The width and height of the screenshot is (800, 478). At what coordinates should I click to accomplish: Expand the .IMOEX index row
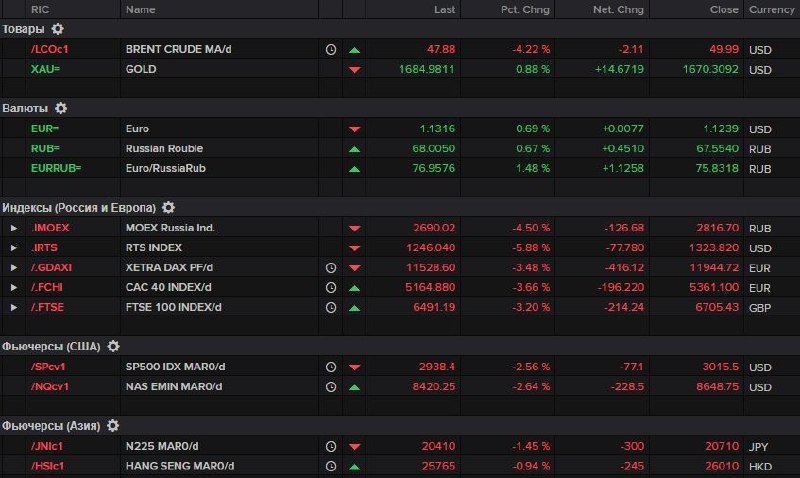click(x=14, y=228)
